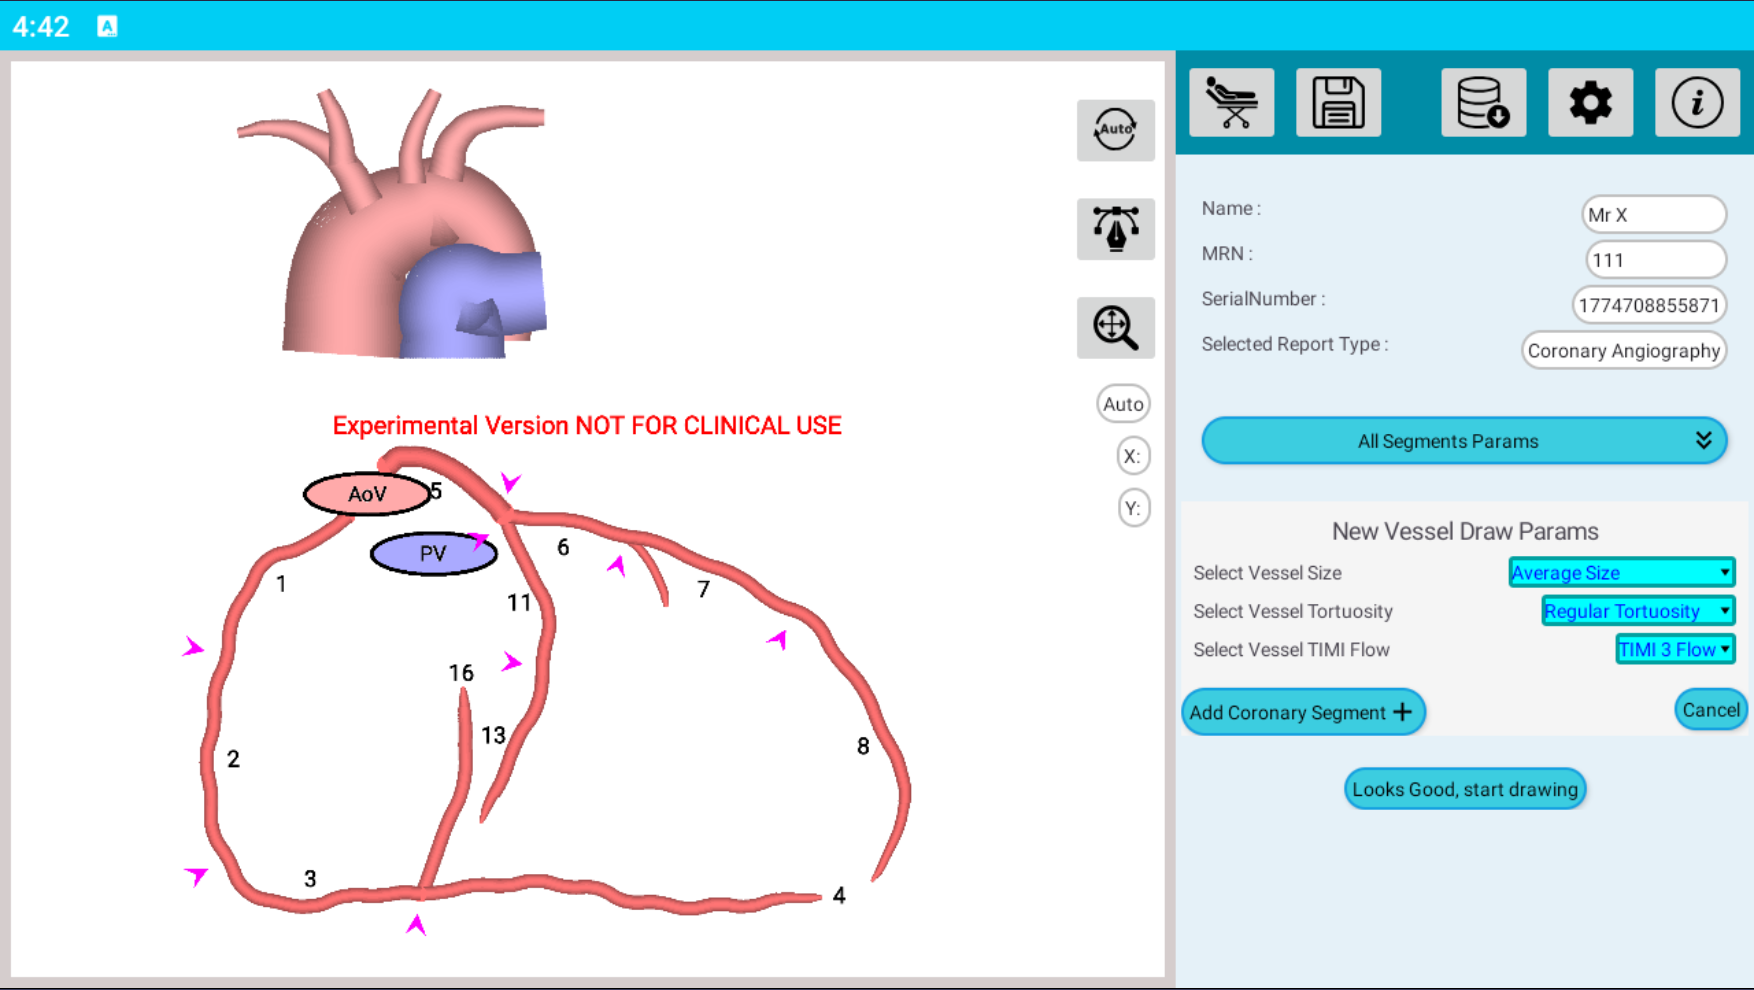Select the AoV aortic valve ellipse
Screen dimensions: 1754x990
(x=366, y=494)
